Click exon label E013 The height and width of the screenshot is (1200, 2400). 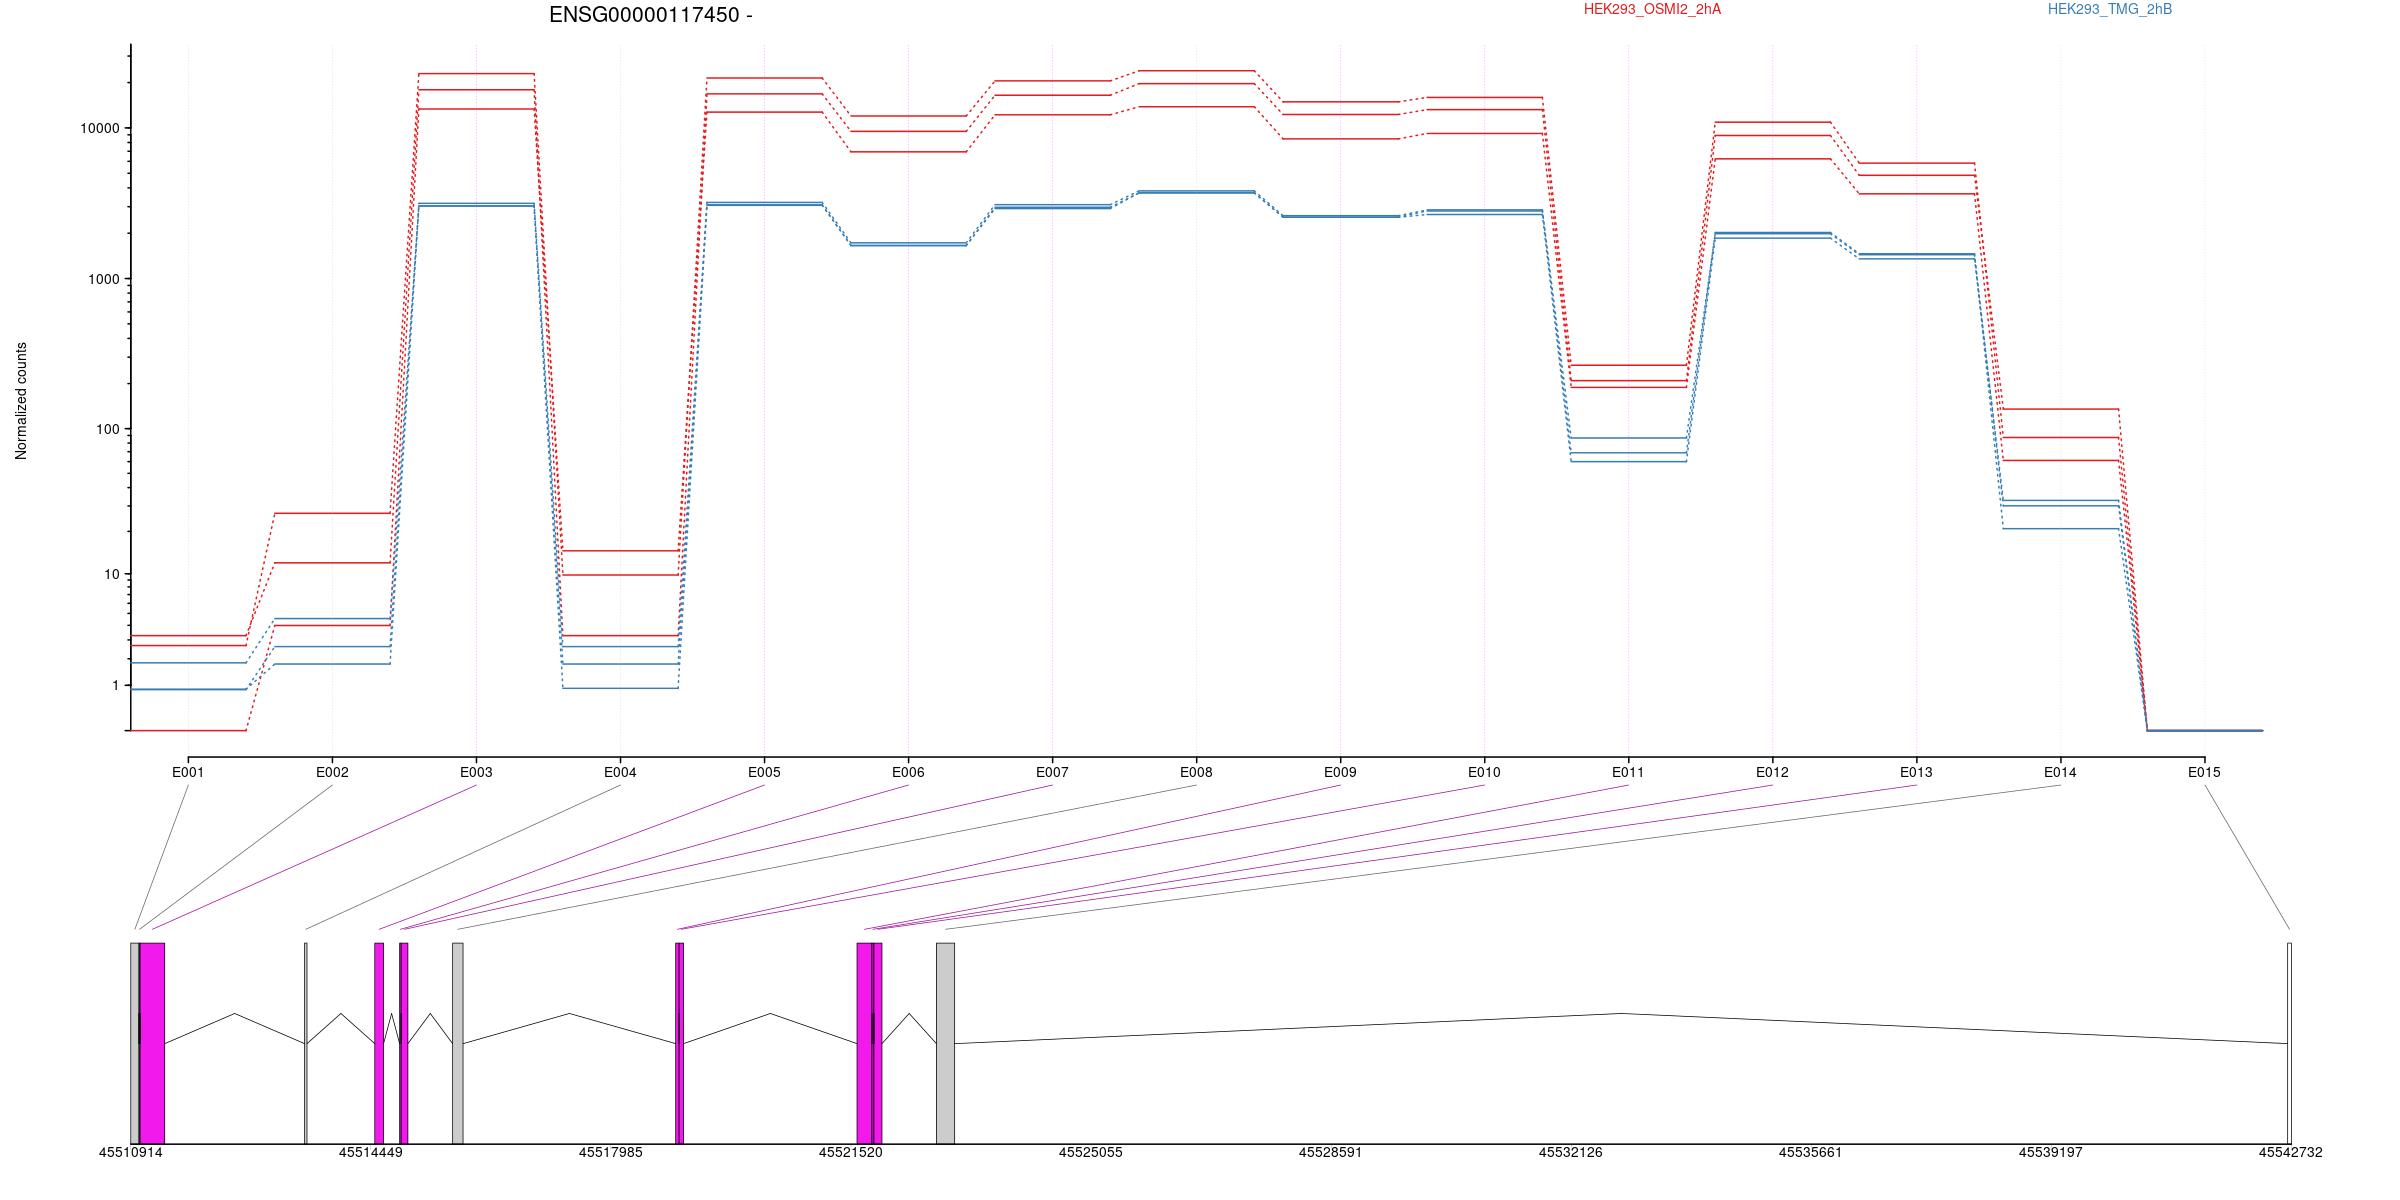[1916, 772]
